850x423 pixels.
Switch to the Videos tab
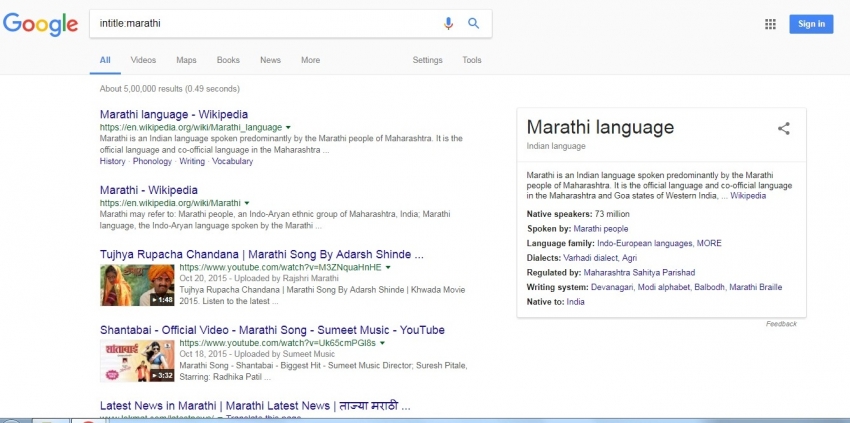tap(143, 60)
